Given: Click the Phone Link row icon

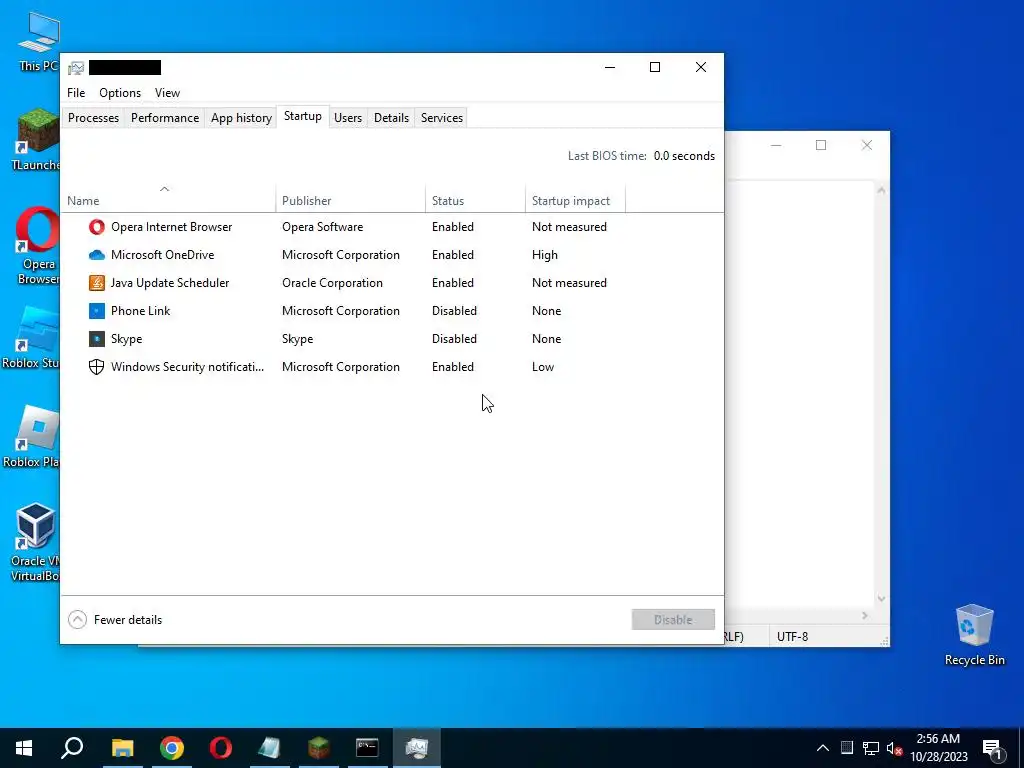Looking at the screenshot, I should (x=97, y=311).
